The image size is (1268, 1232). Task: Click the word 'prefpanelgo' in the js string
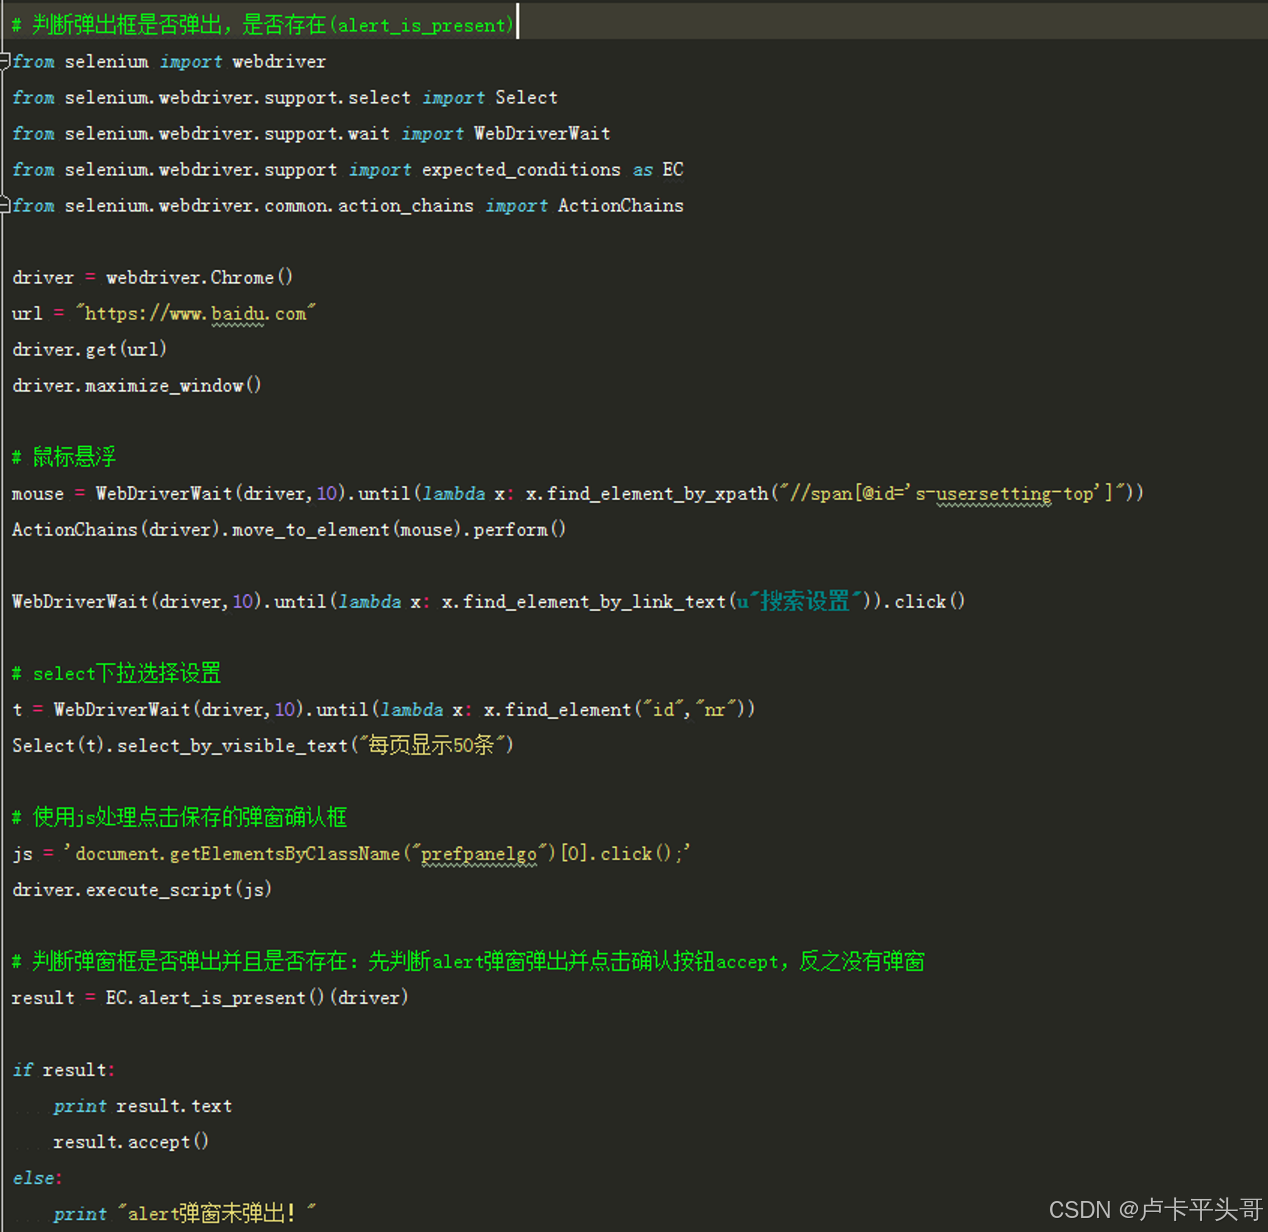[x=479, y=855]
